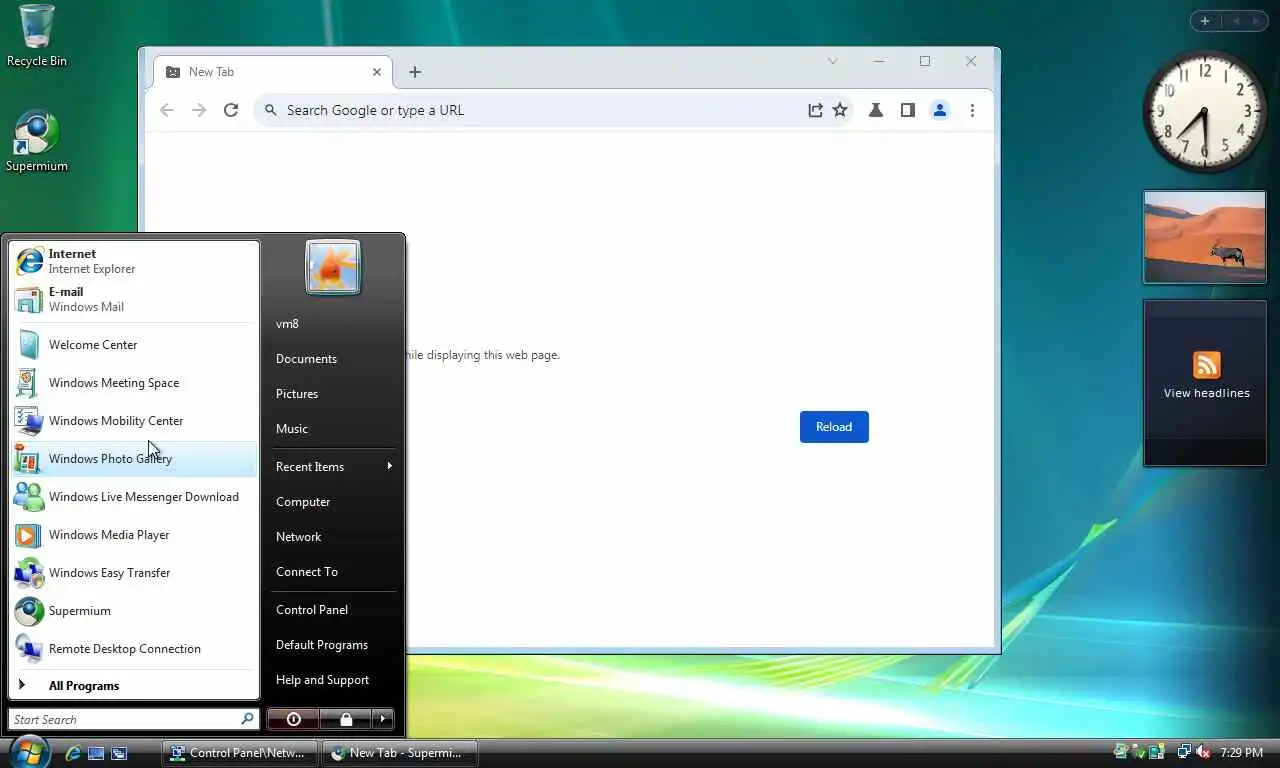Launch Welcome Center
The image size is (1280, 768).
pos(134,345)
